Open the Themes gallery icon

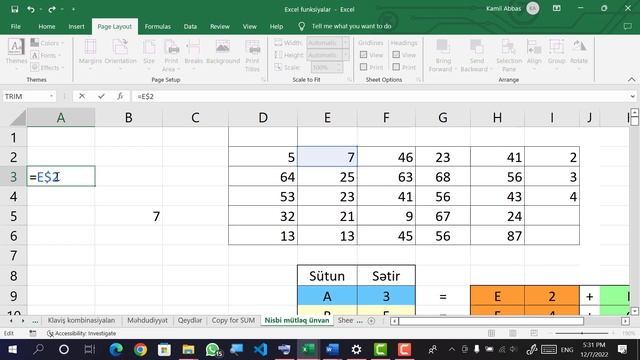pos(16,47)
